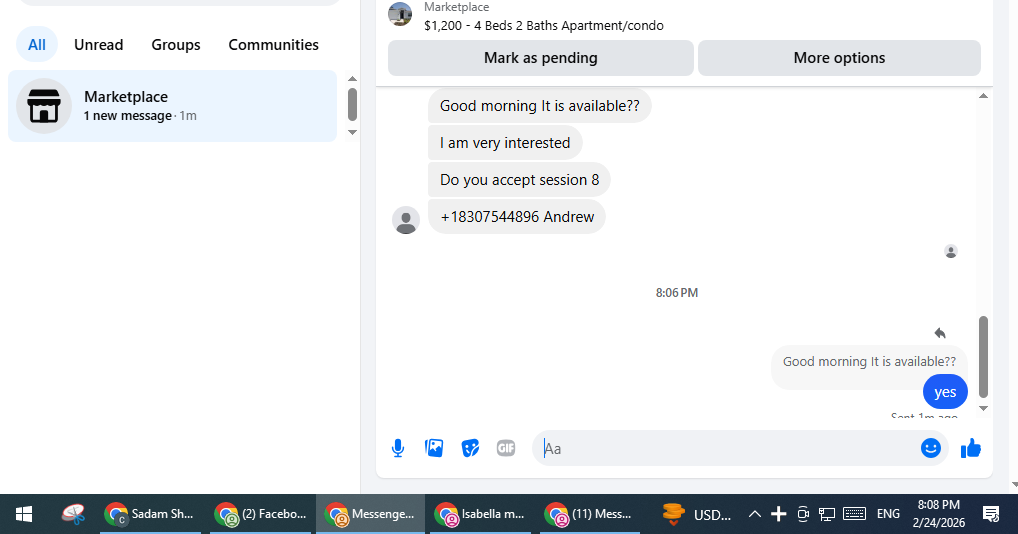Open the sticker picker icon
This screenshot has width=1018, height=534.
[470, 448]
